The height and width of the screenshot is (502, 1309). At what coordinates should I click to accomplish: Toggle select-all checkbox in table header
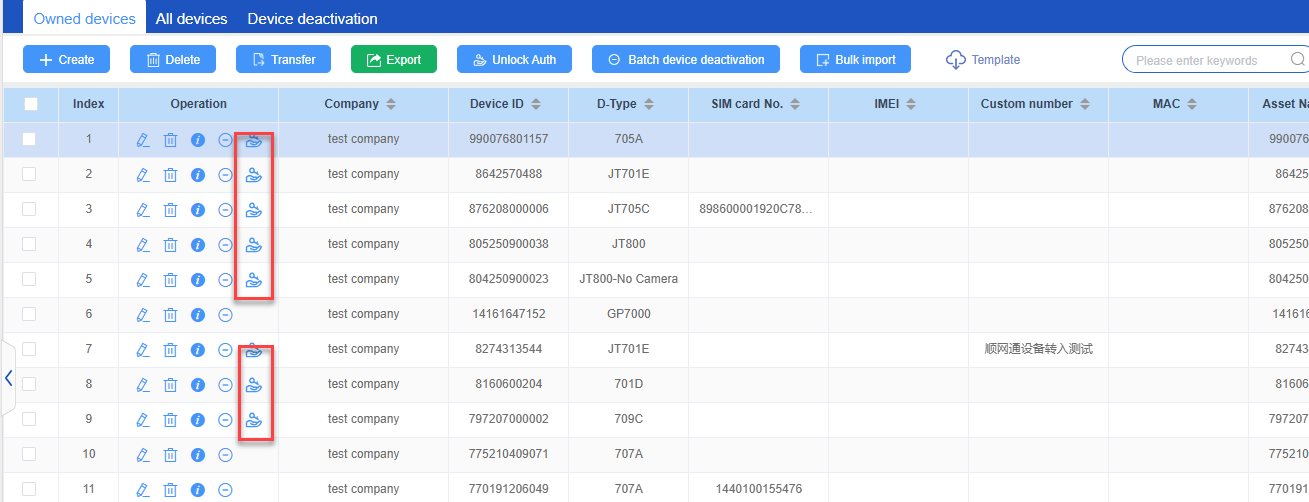coord(31,104)
